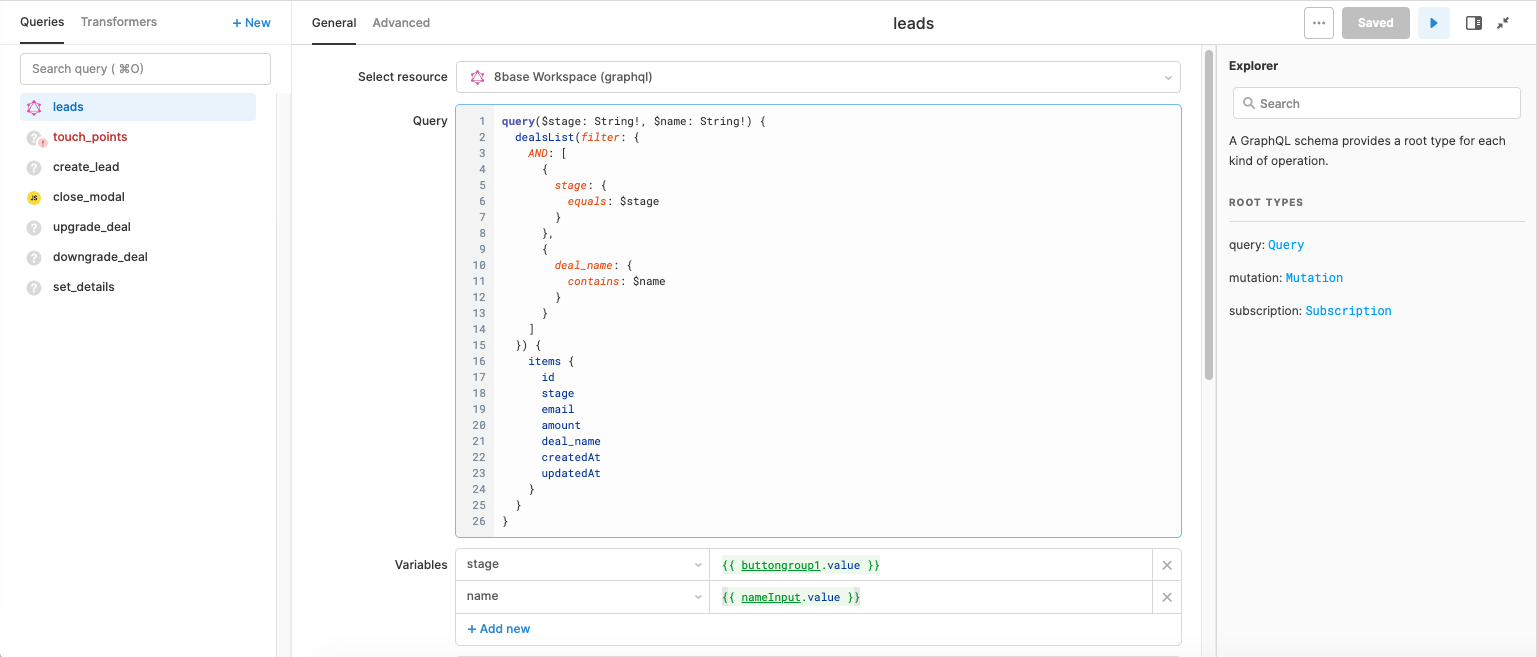Switch to the Queries tab
The width and height of the screenshot is (1537, 657).
[x=42, y=22]
